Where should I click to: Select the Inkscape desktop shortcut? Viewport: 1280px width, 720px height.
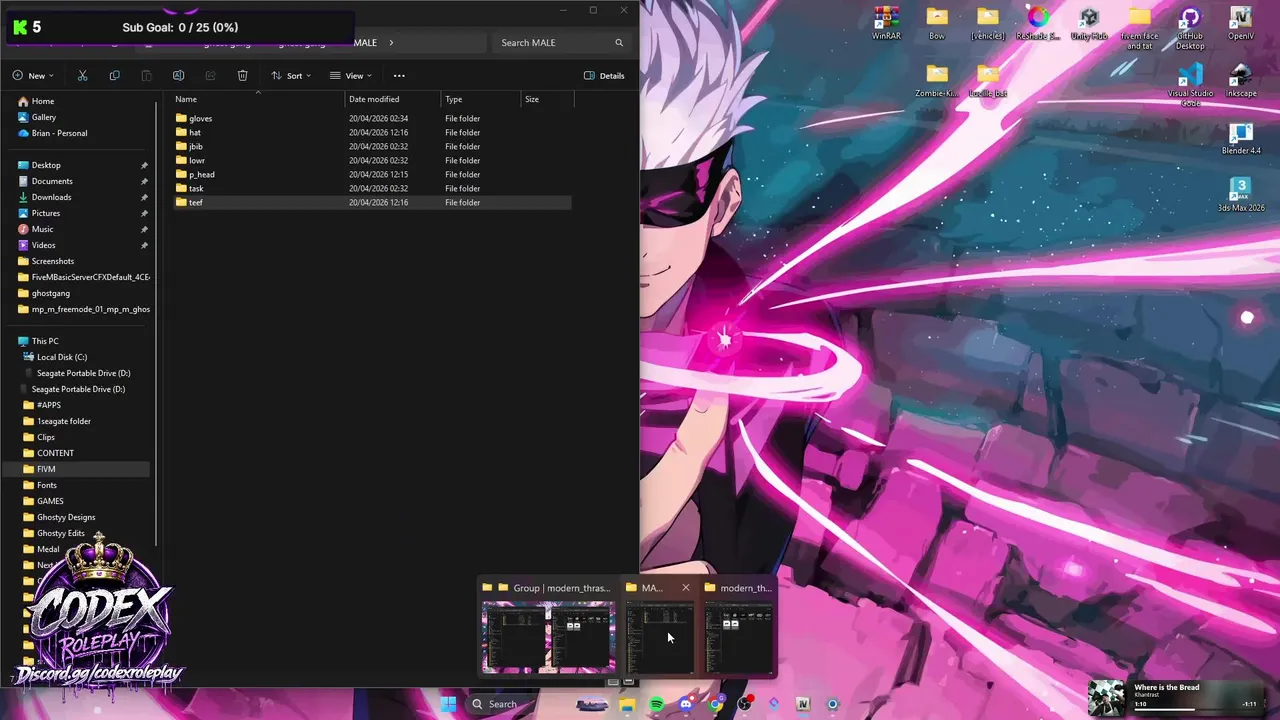[x=1241, y=81]
